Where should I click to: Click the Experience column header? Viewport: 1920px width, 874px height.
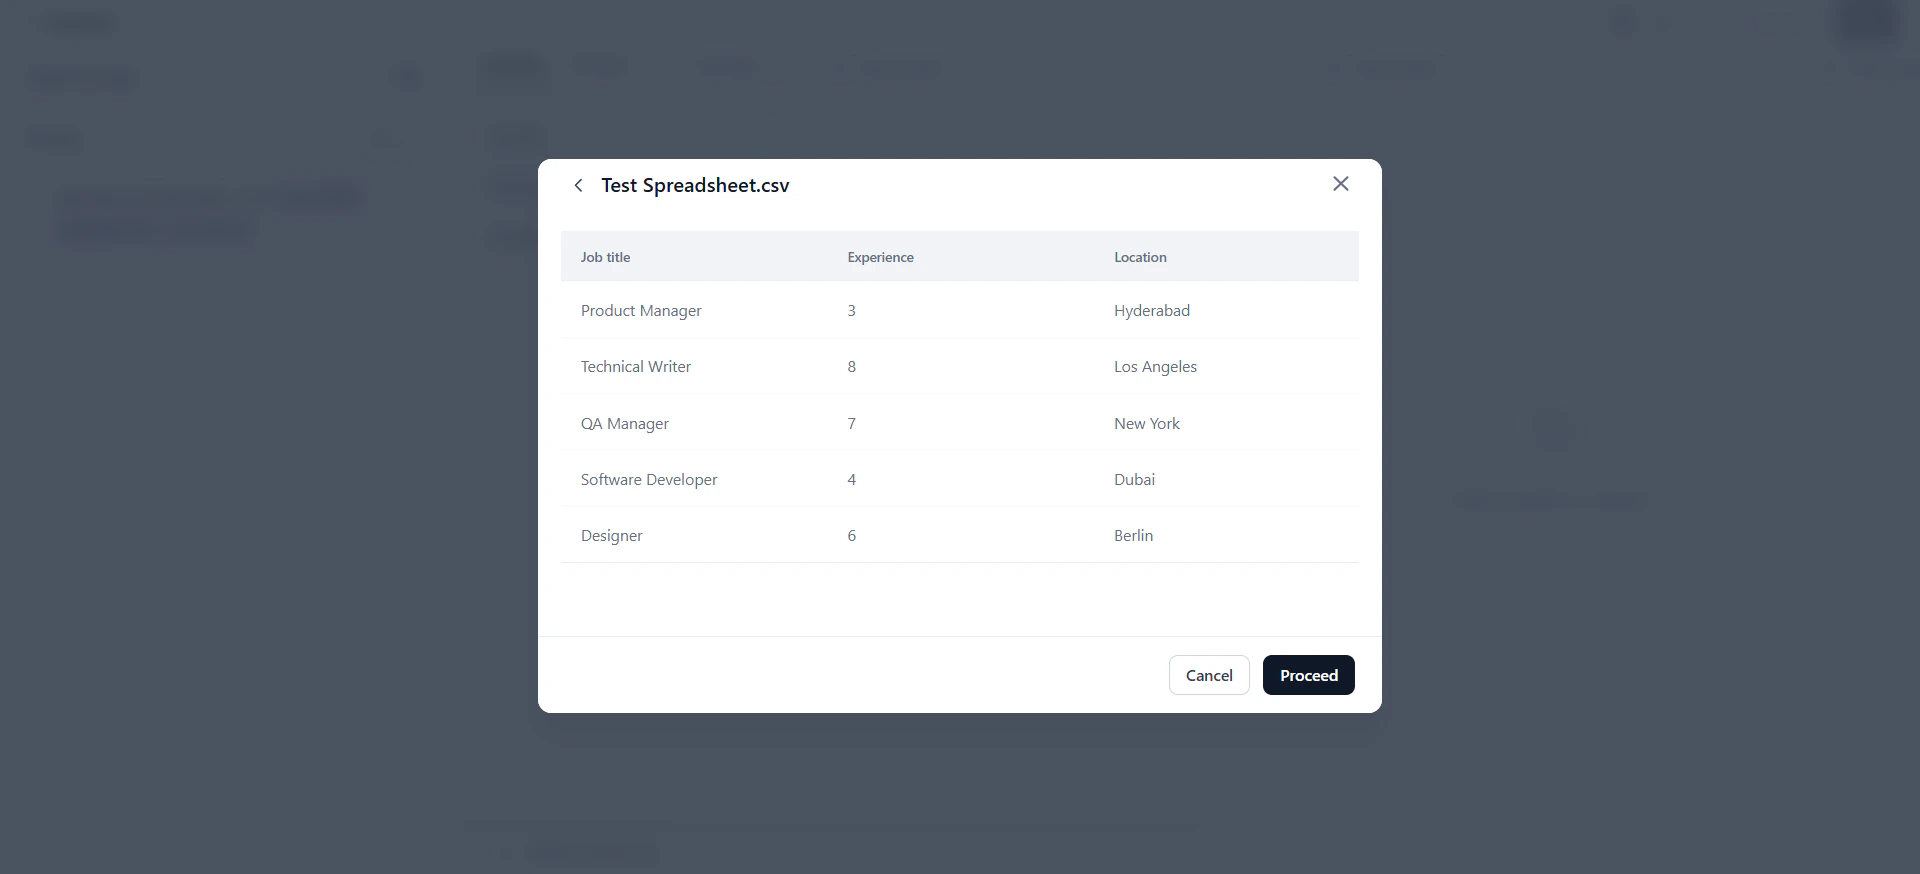(880, 257)
